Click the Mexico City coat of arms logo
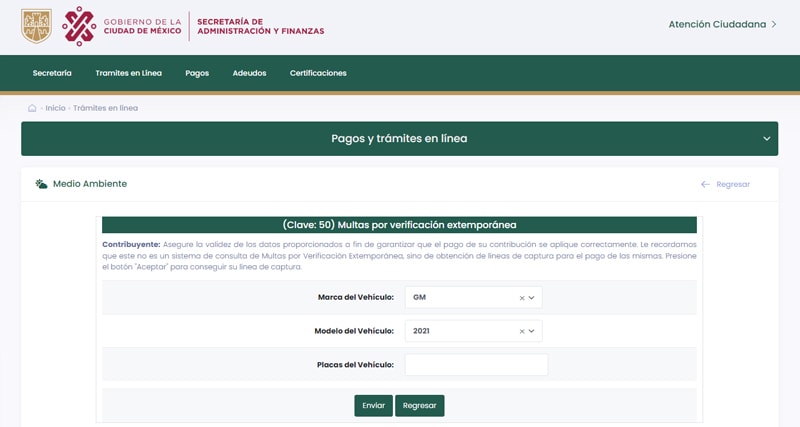The width and height of the screenshot is (800, 427). [x=36, y=26]
